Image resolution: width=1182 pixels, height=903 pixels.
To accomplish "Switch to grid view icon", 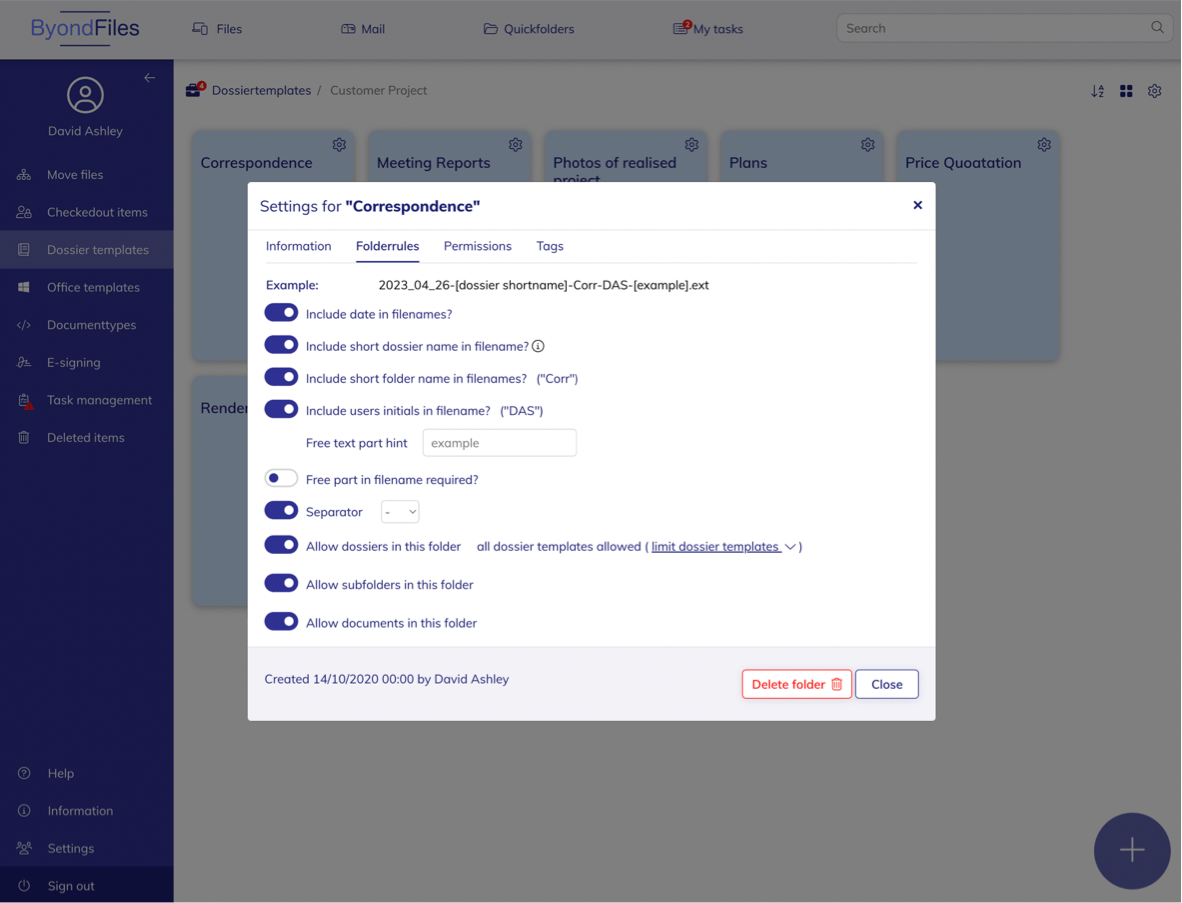I will (1126, 91).
